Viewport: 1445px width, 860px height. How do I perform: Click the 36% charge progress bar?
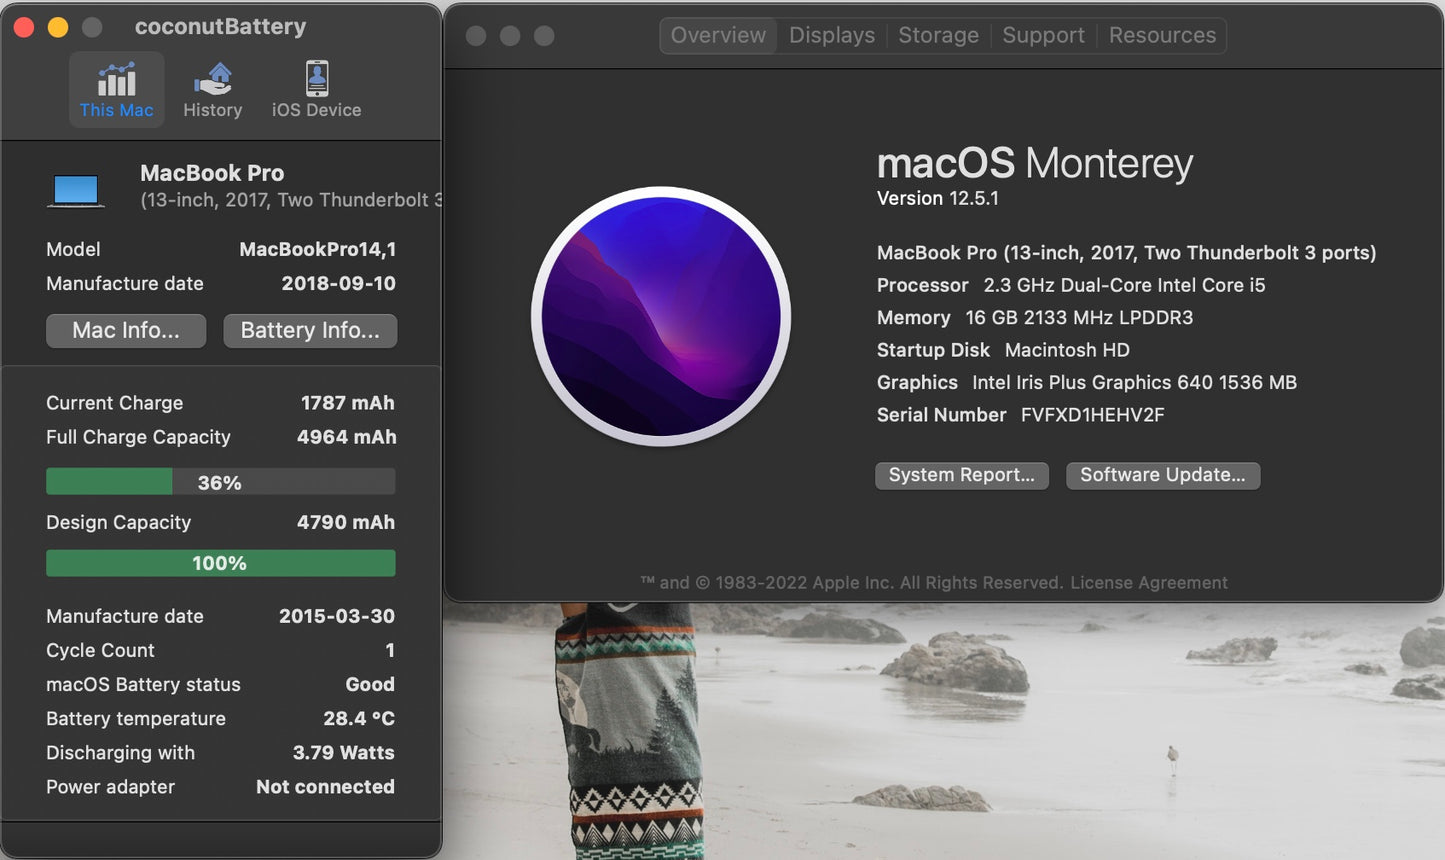220,481
